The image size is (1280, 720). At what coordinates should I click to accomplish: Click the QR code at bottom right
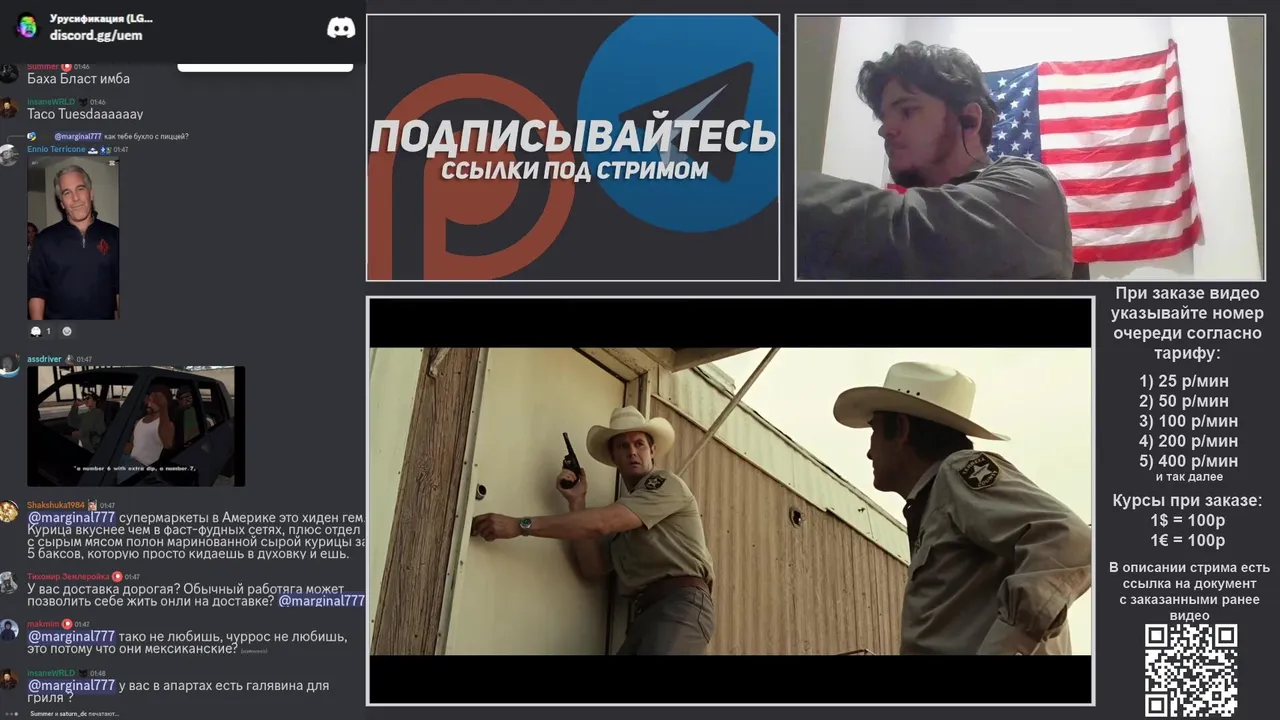tap(1191, 670)
